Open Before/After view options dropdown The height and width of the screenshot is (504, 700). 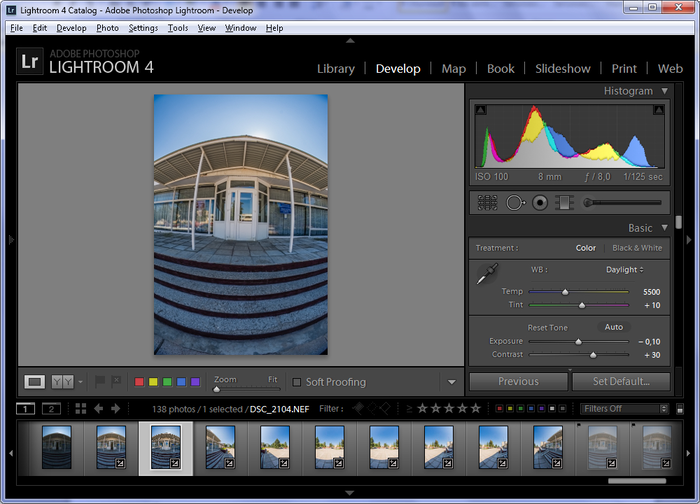(x=80, y=382)
